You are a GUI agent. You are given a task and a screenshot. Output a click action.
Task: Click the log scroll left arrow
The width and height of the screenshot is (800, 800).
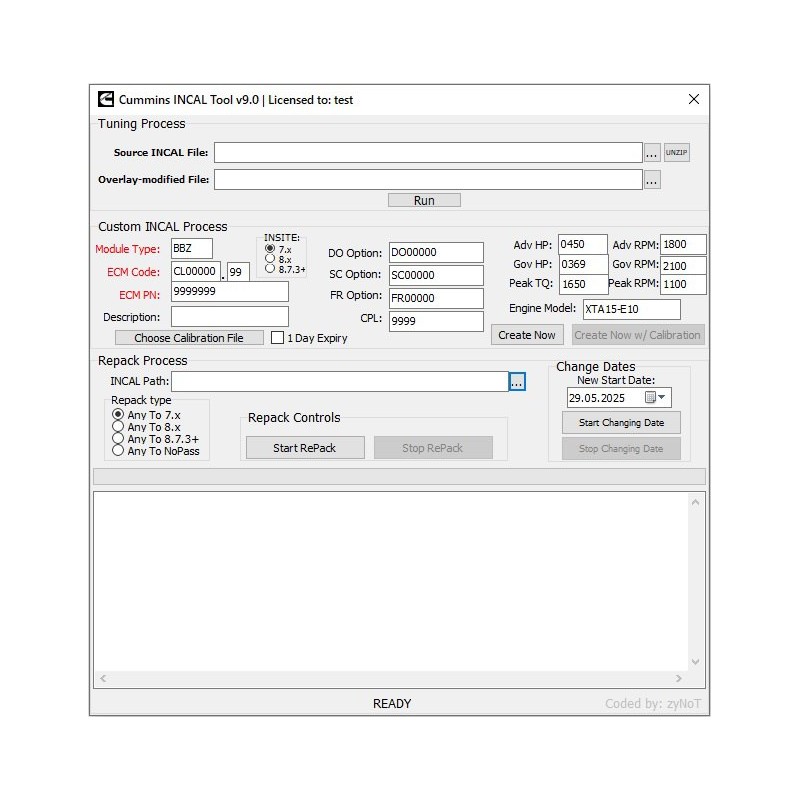pos(103,679)
